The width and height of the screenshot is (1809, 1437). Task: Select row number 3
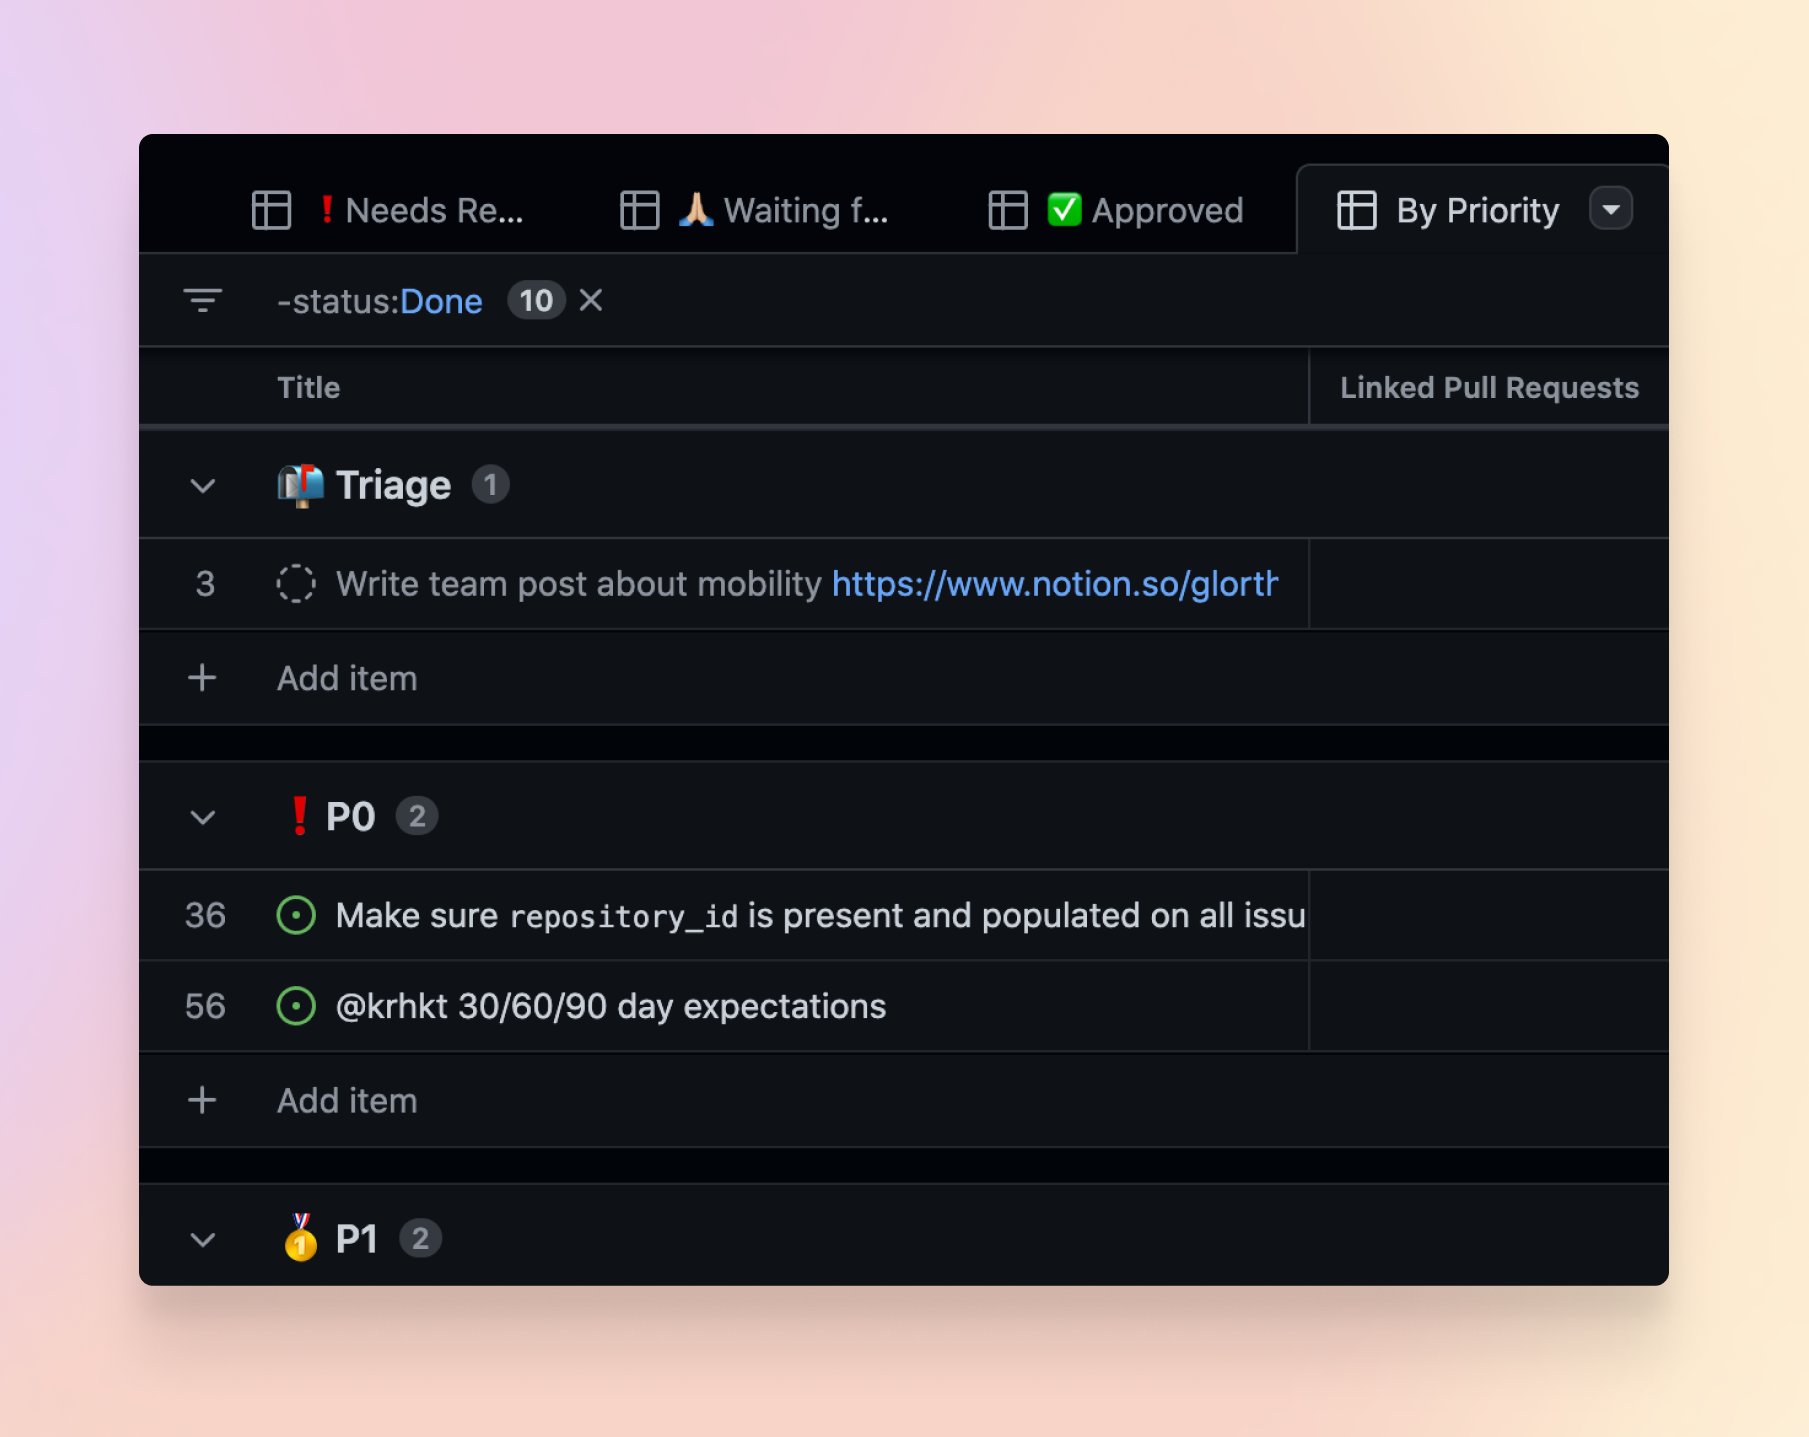point(205,584)
